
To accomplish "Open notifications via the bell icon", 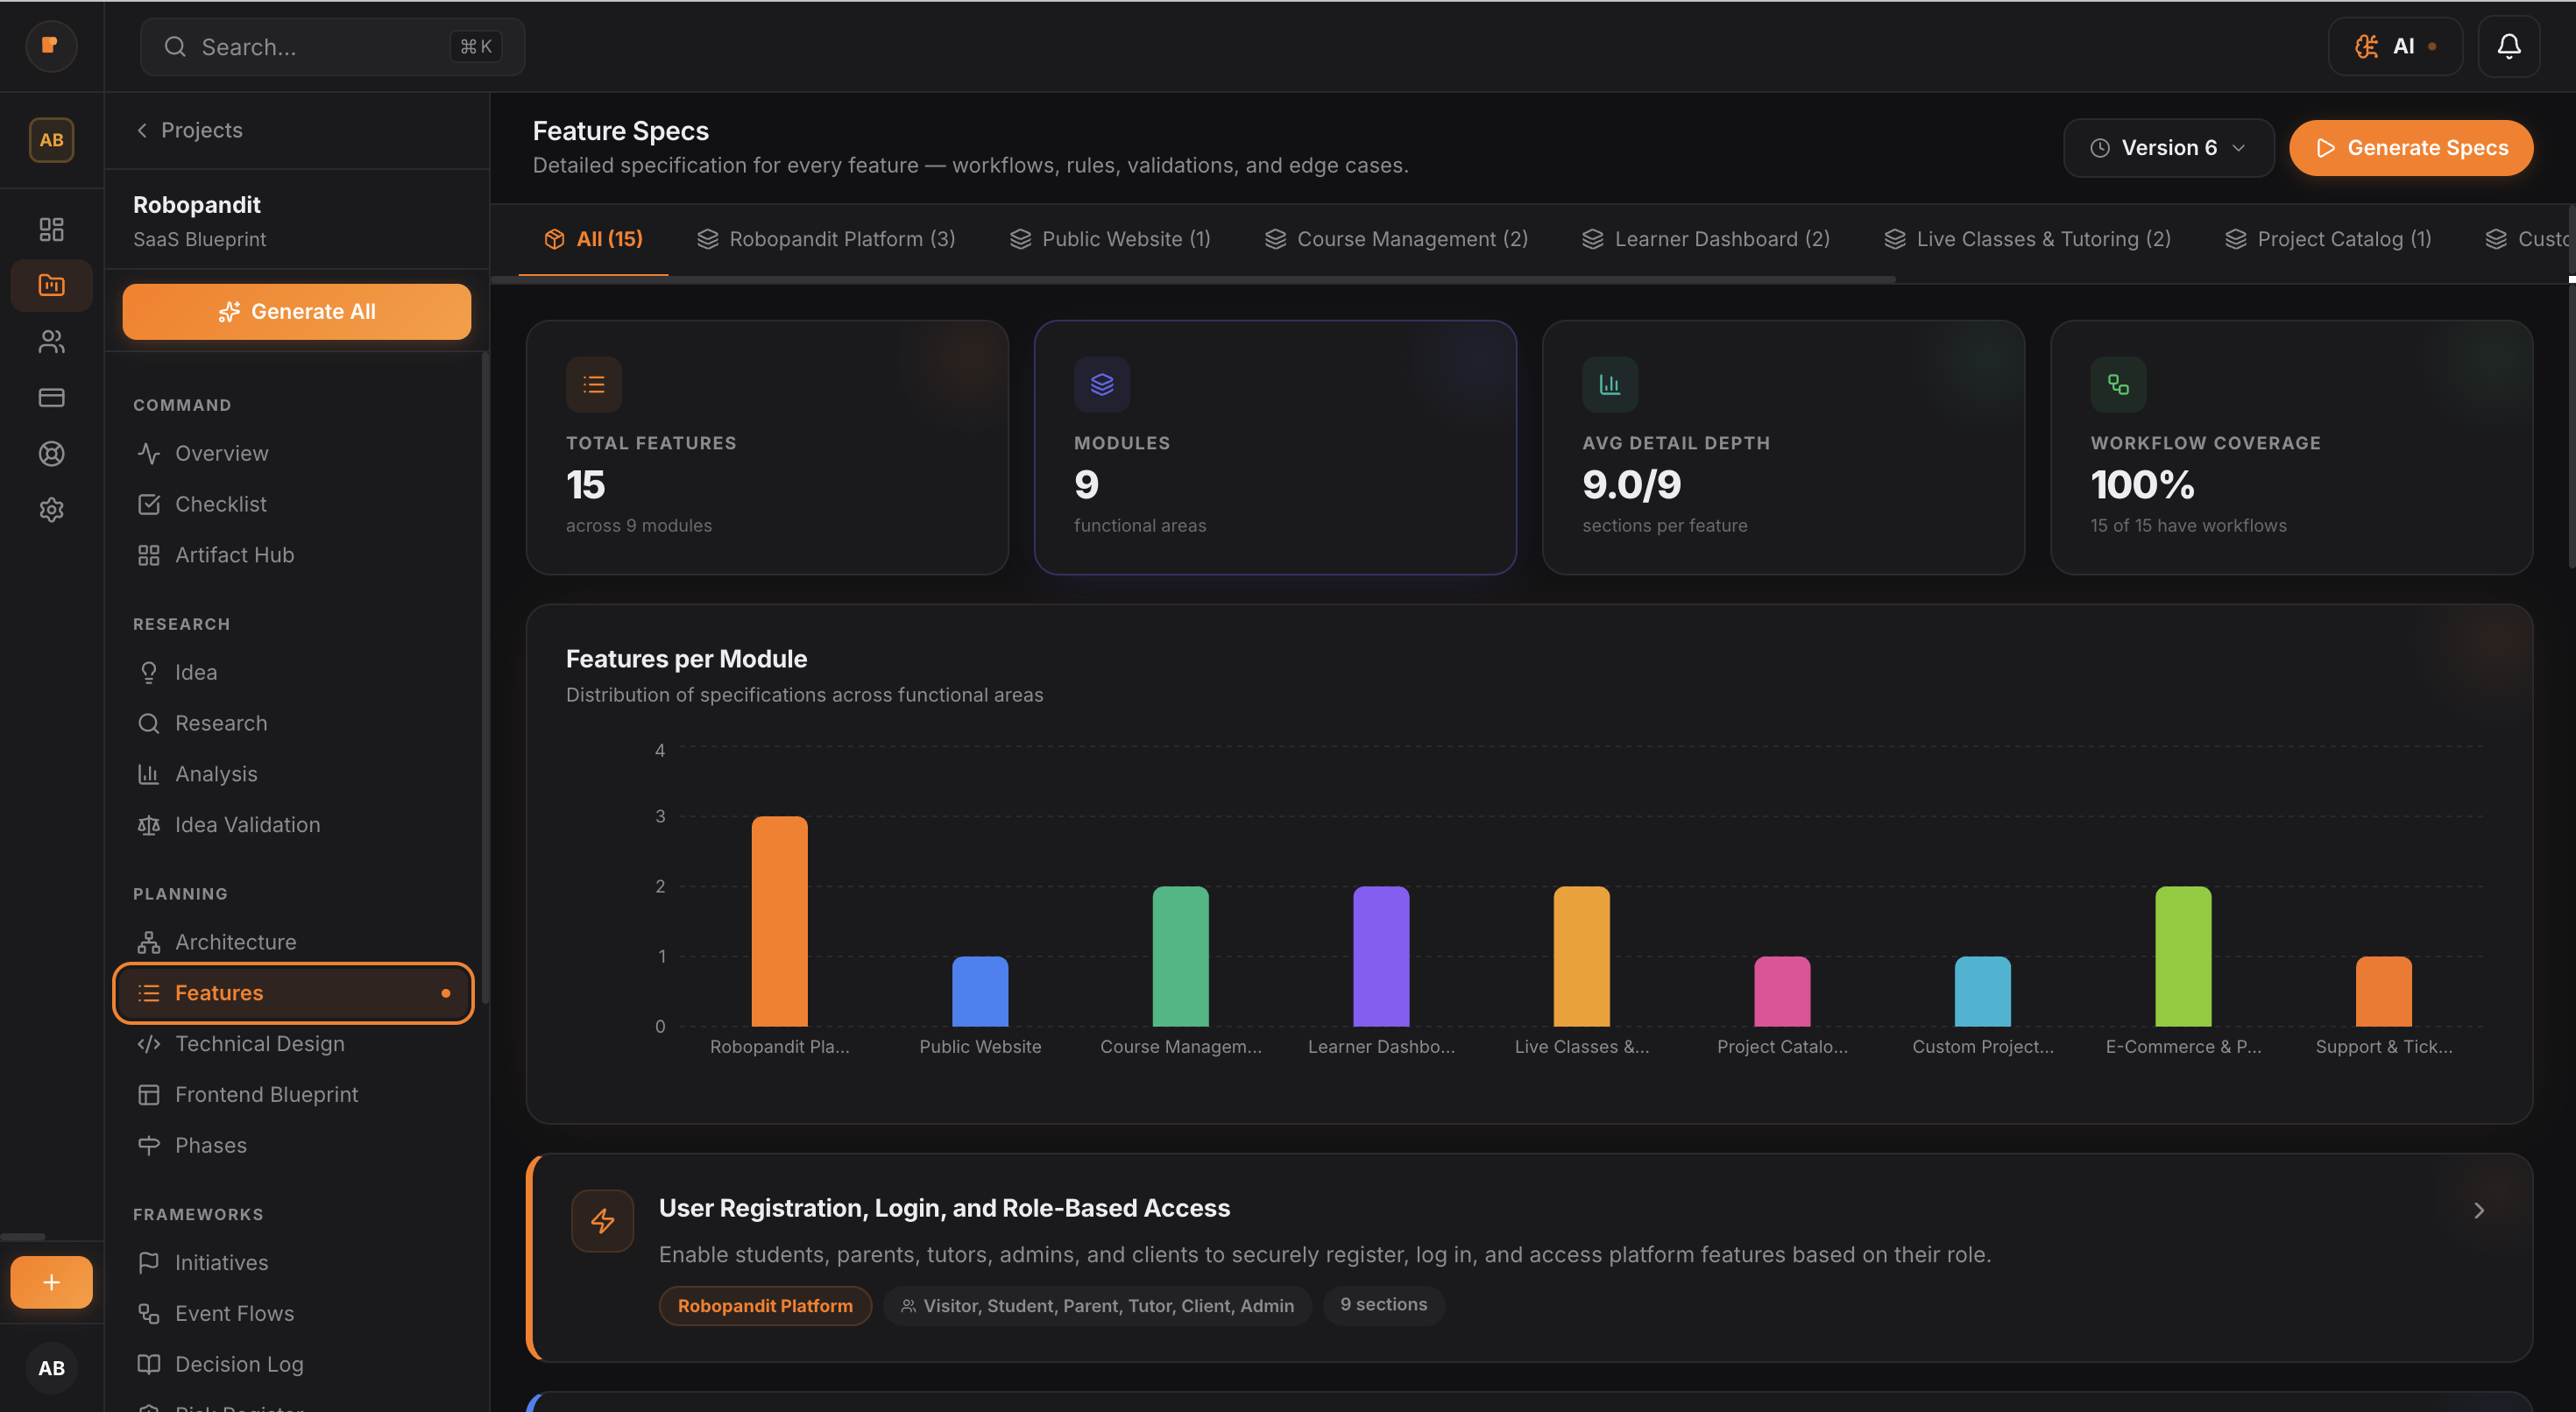I will (2508, 46).
